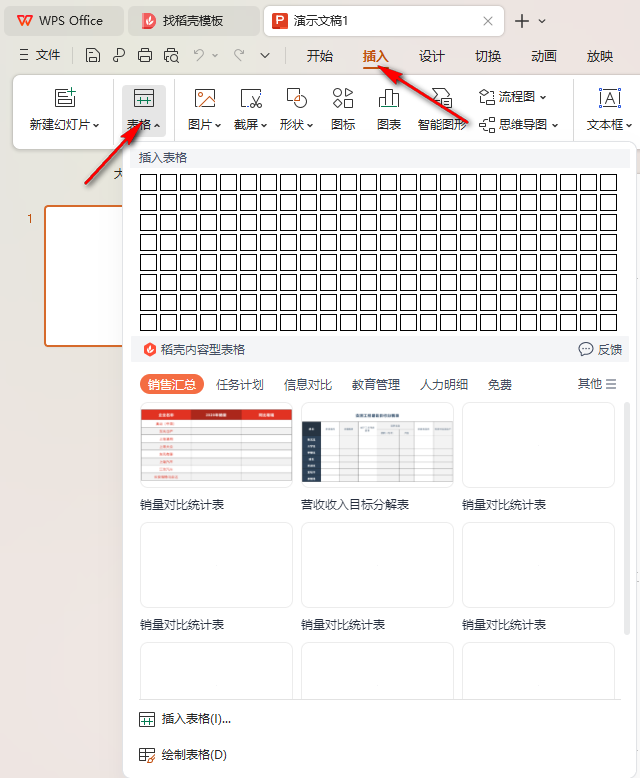Switch to the Design (设计) ribbon tab
640x778 pixels.
(431, 56)
